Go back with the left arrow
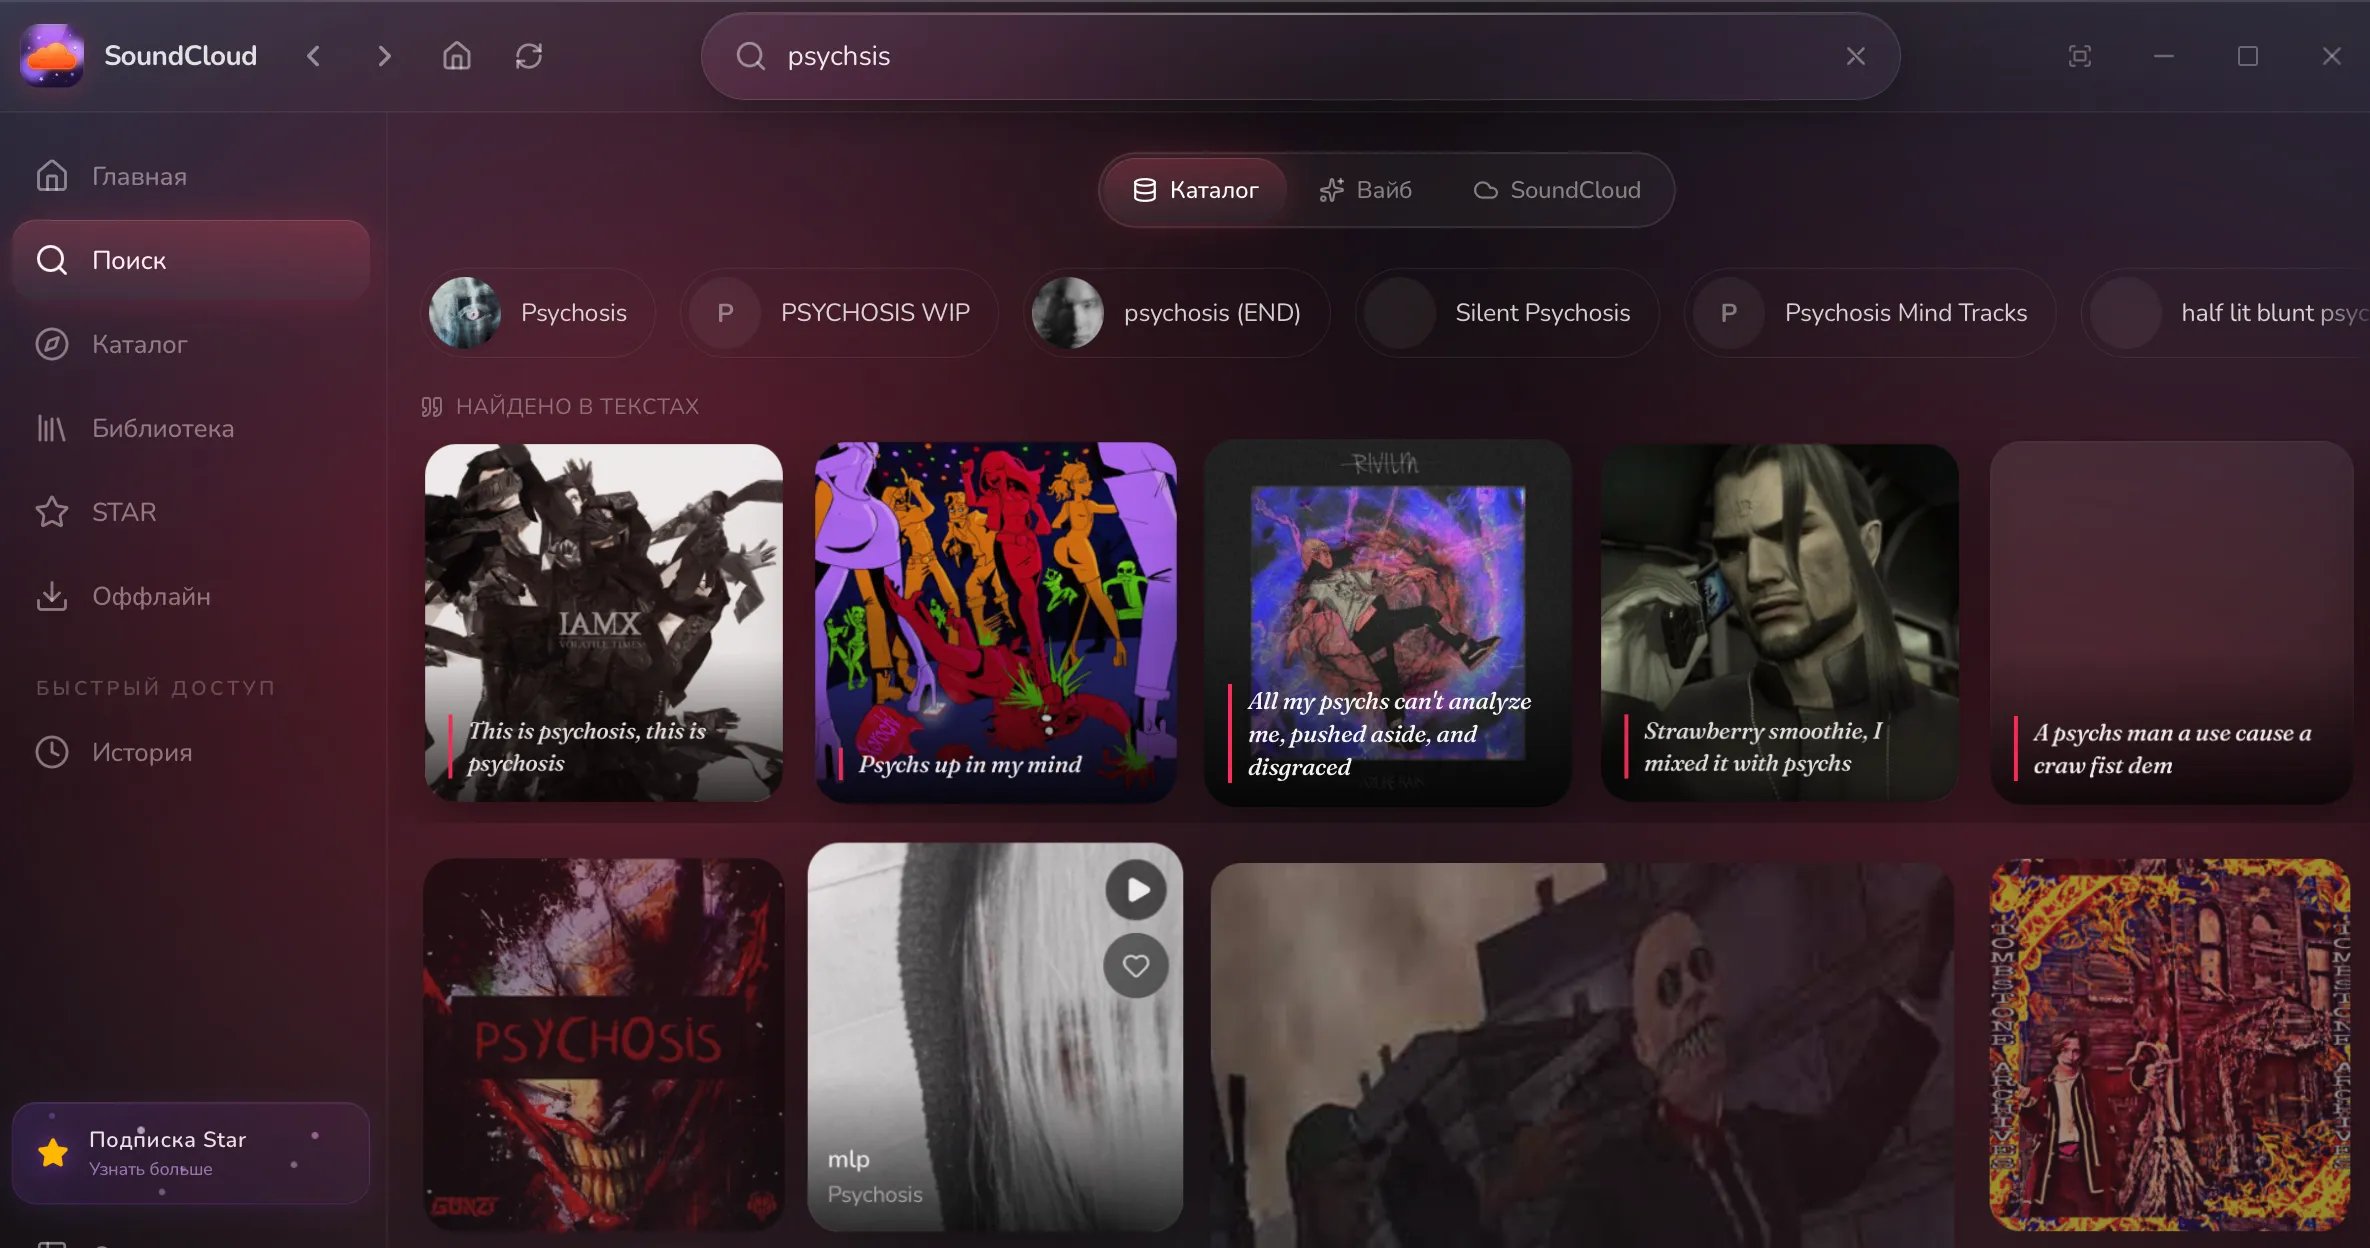The image size is (2370, 1248). [x=314, y=56]
